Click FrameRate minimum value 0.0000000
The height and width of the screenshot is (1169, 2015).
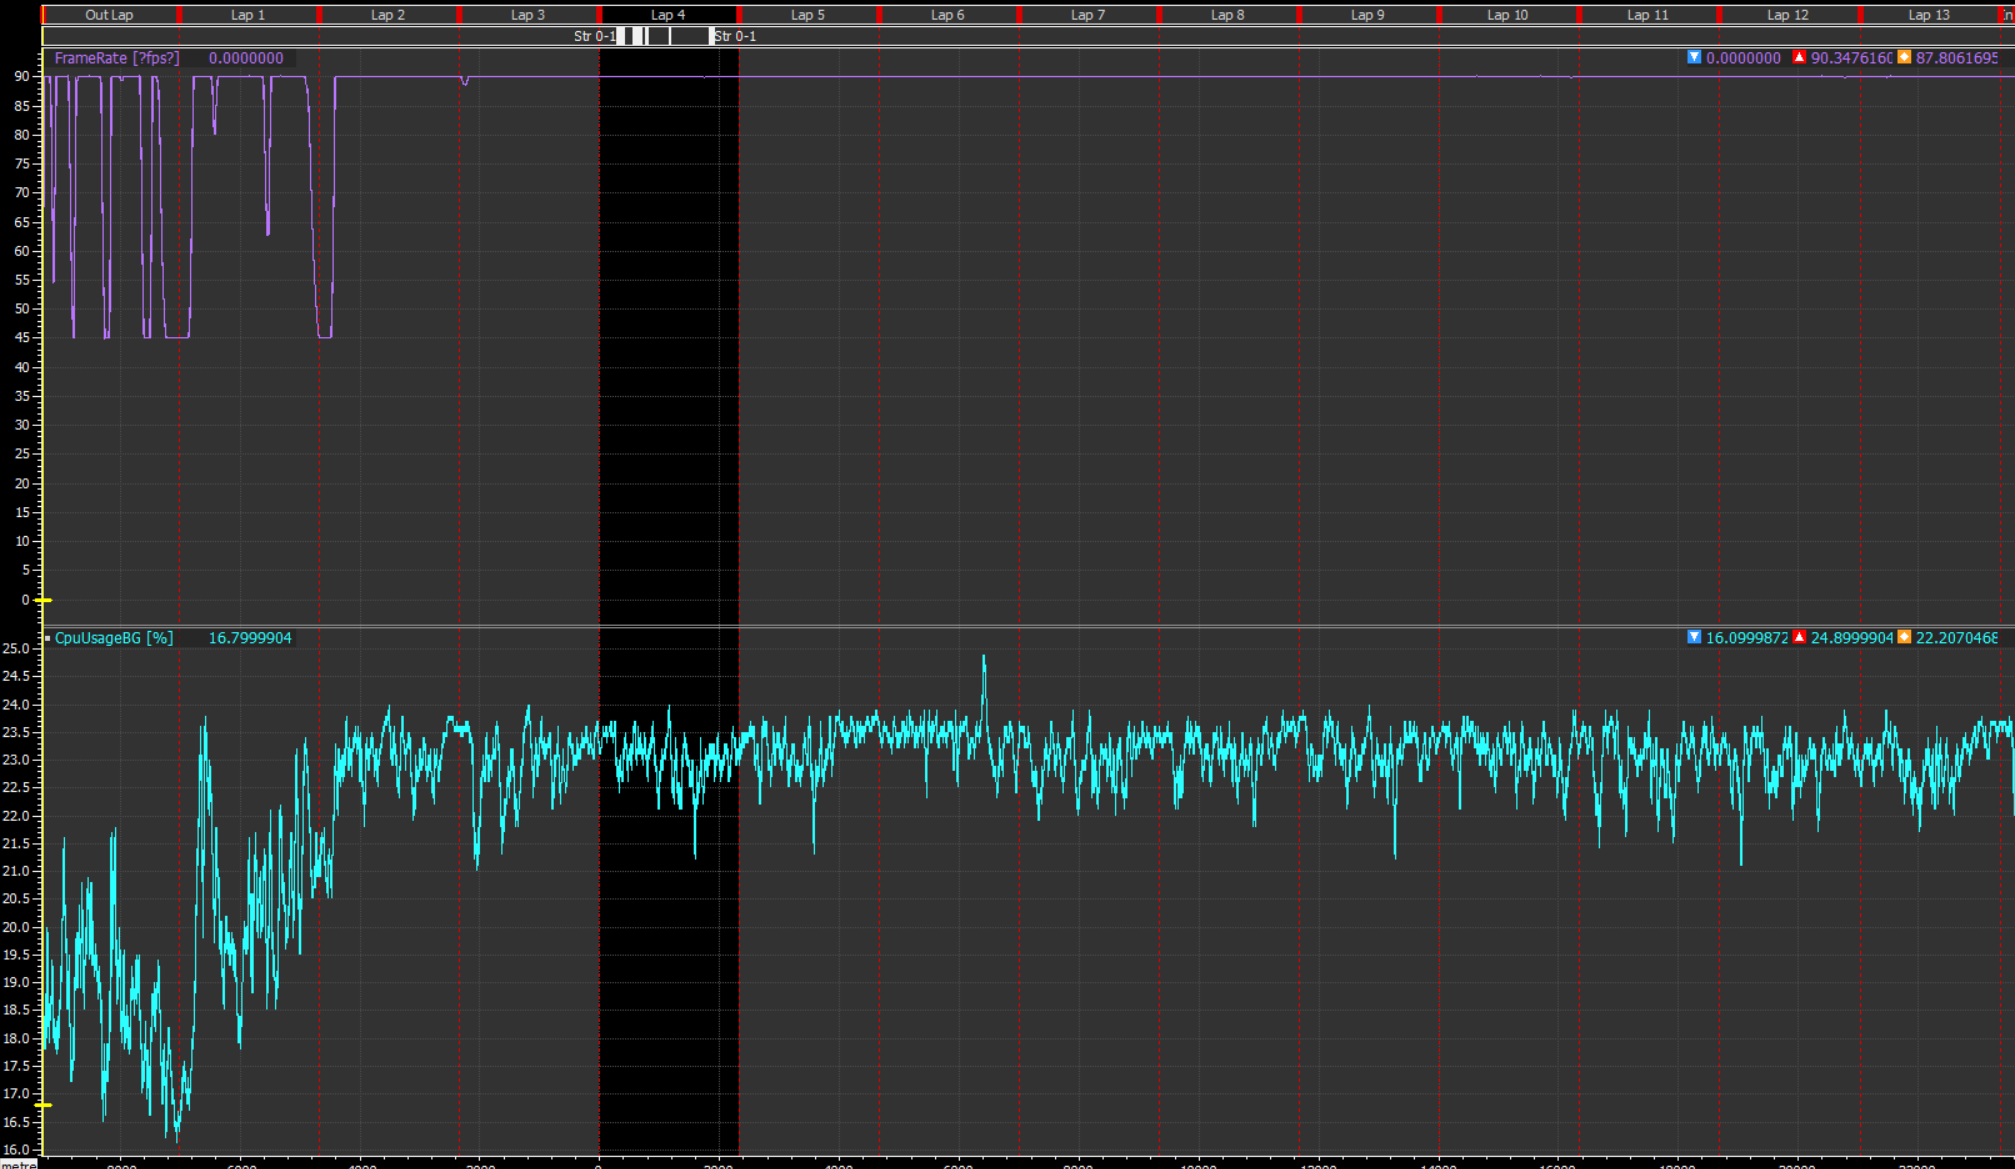tap(1743, 58)
